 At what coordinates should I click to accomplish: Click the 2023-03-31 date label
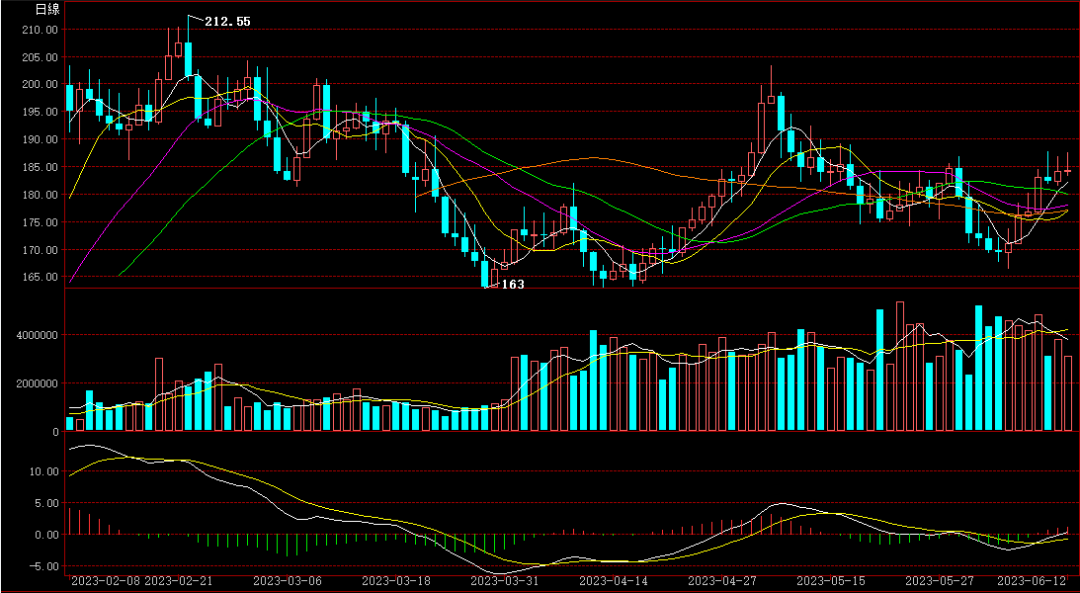click(504, 580)
